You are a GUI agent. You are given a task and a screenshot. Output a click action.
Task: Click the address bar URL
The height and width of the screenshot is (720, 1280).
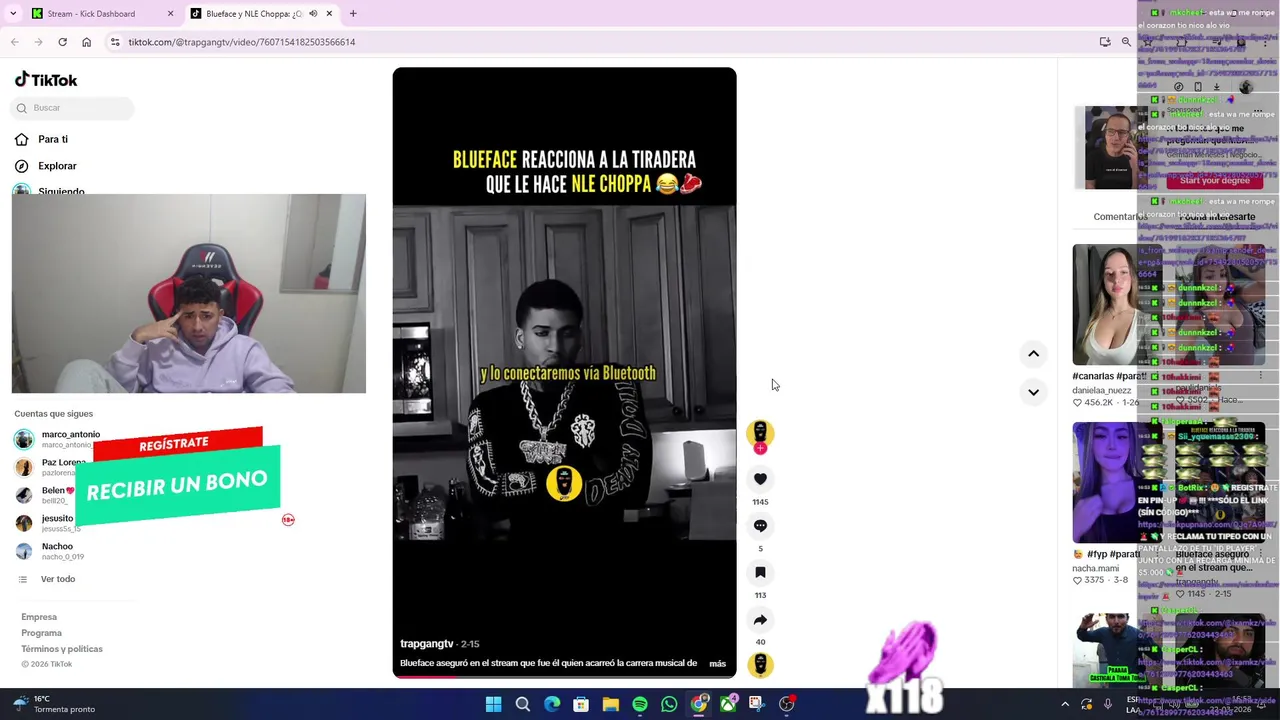pos(242,42)
